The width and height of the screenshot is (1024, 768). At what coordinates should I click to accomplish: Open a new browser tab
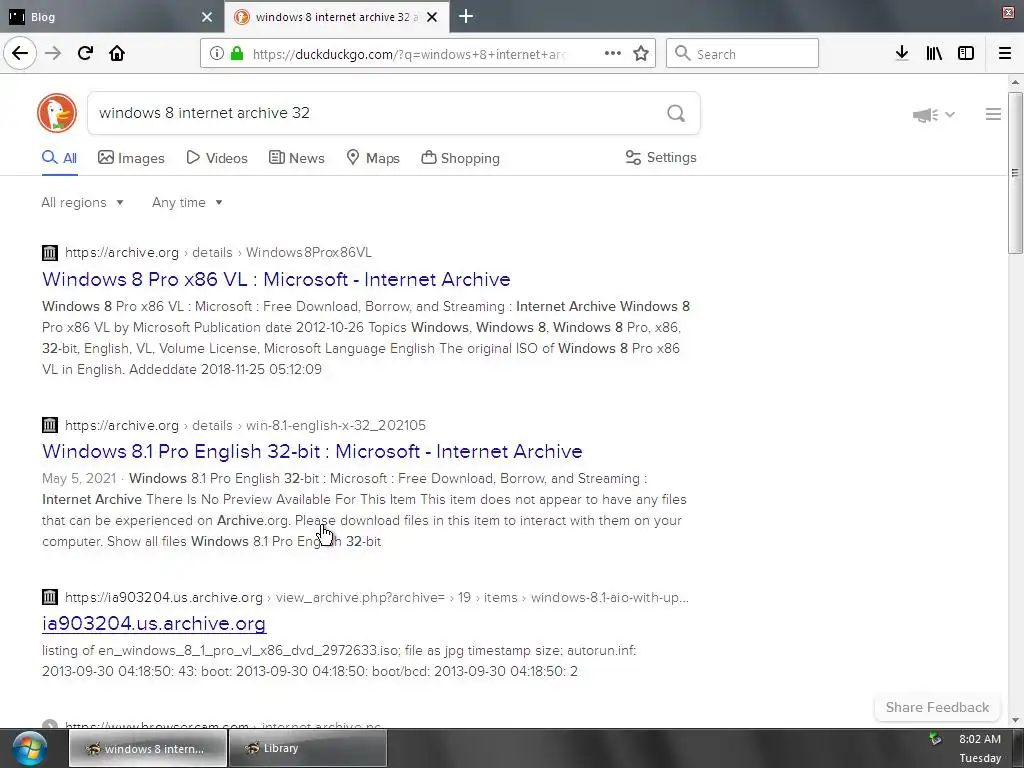[466, 16]
